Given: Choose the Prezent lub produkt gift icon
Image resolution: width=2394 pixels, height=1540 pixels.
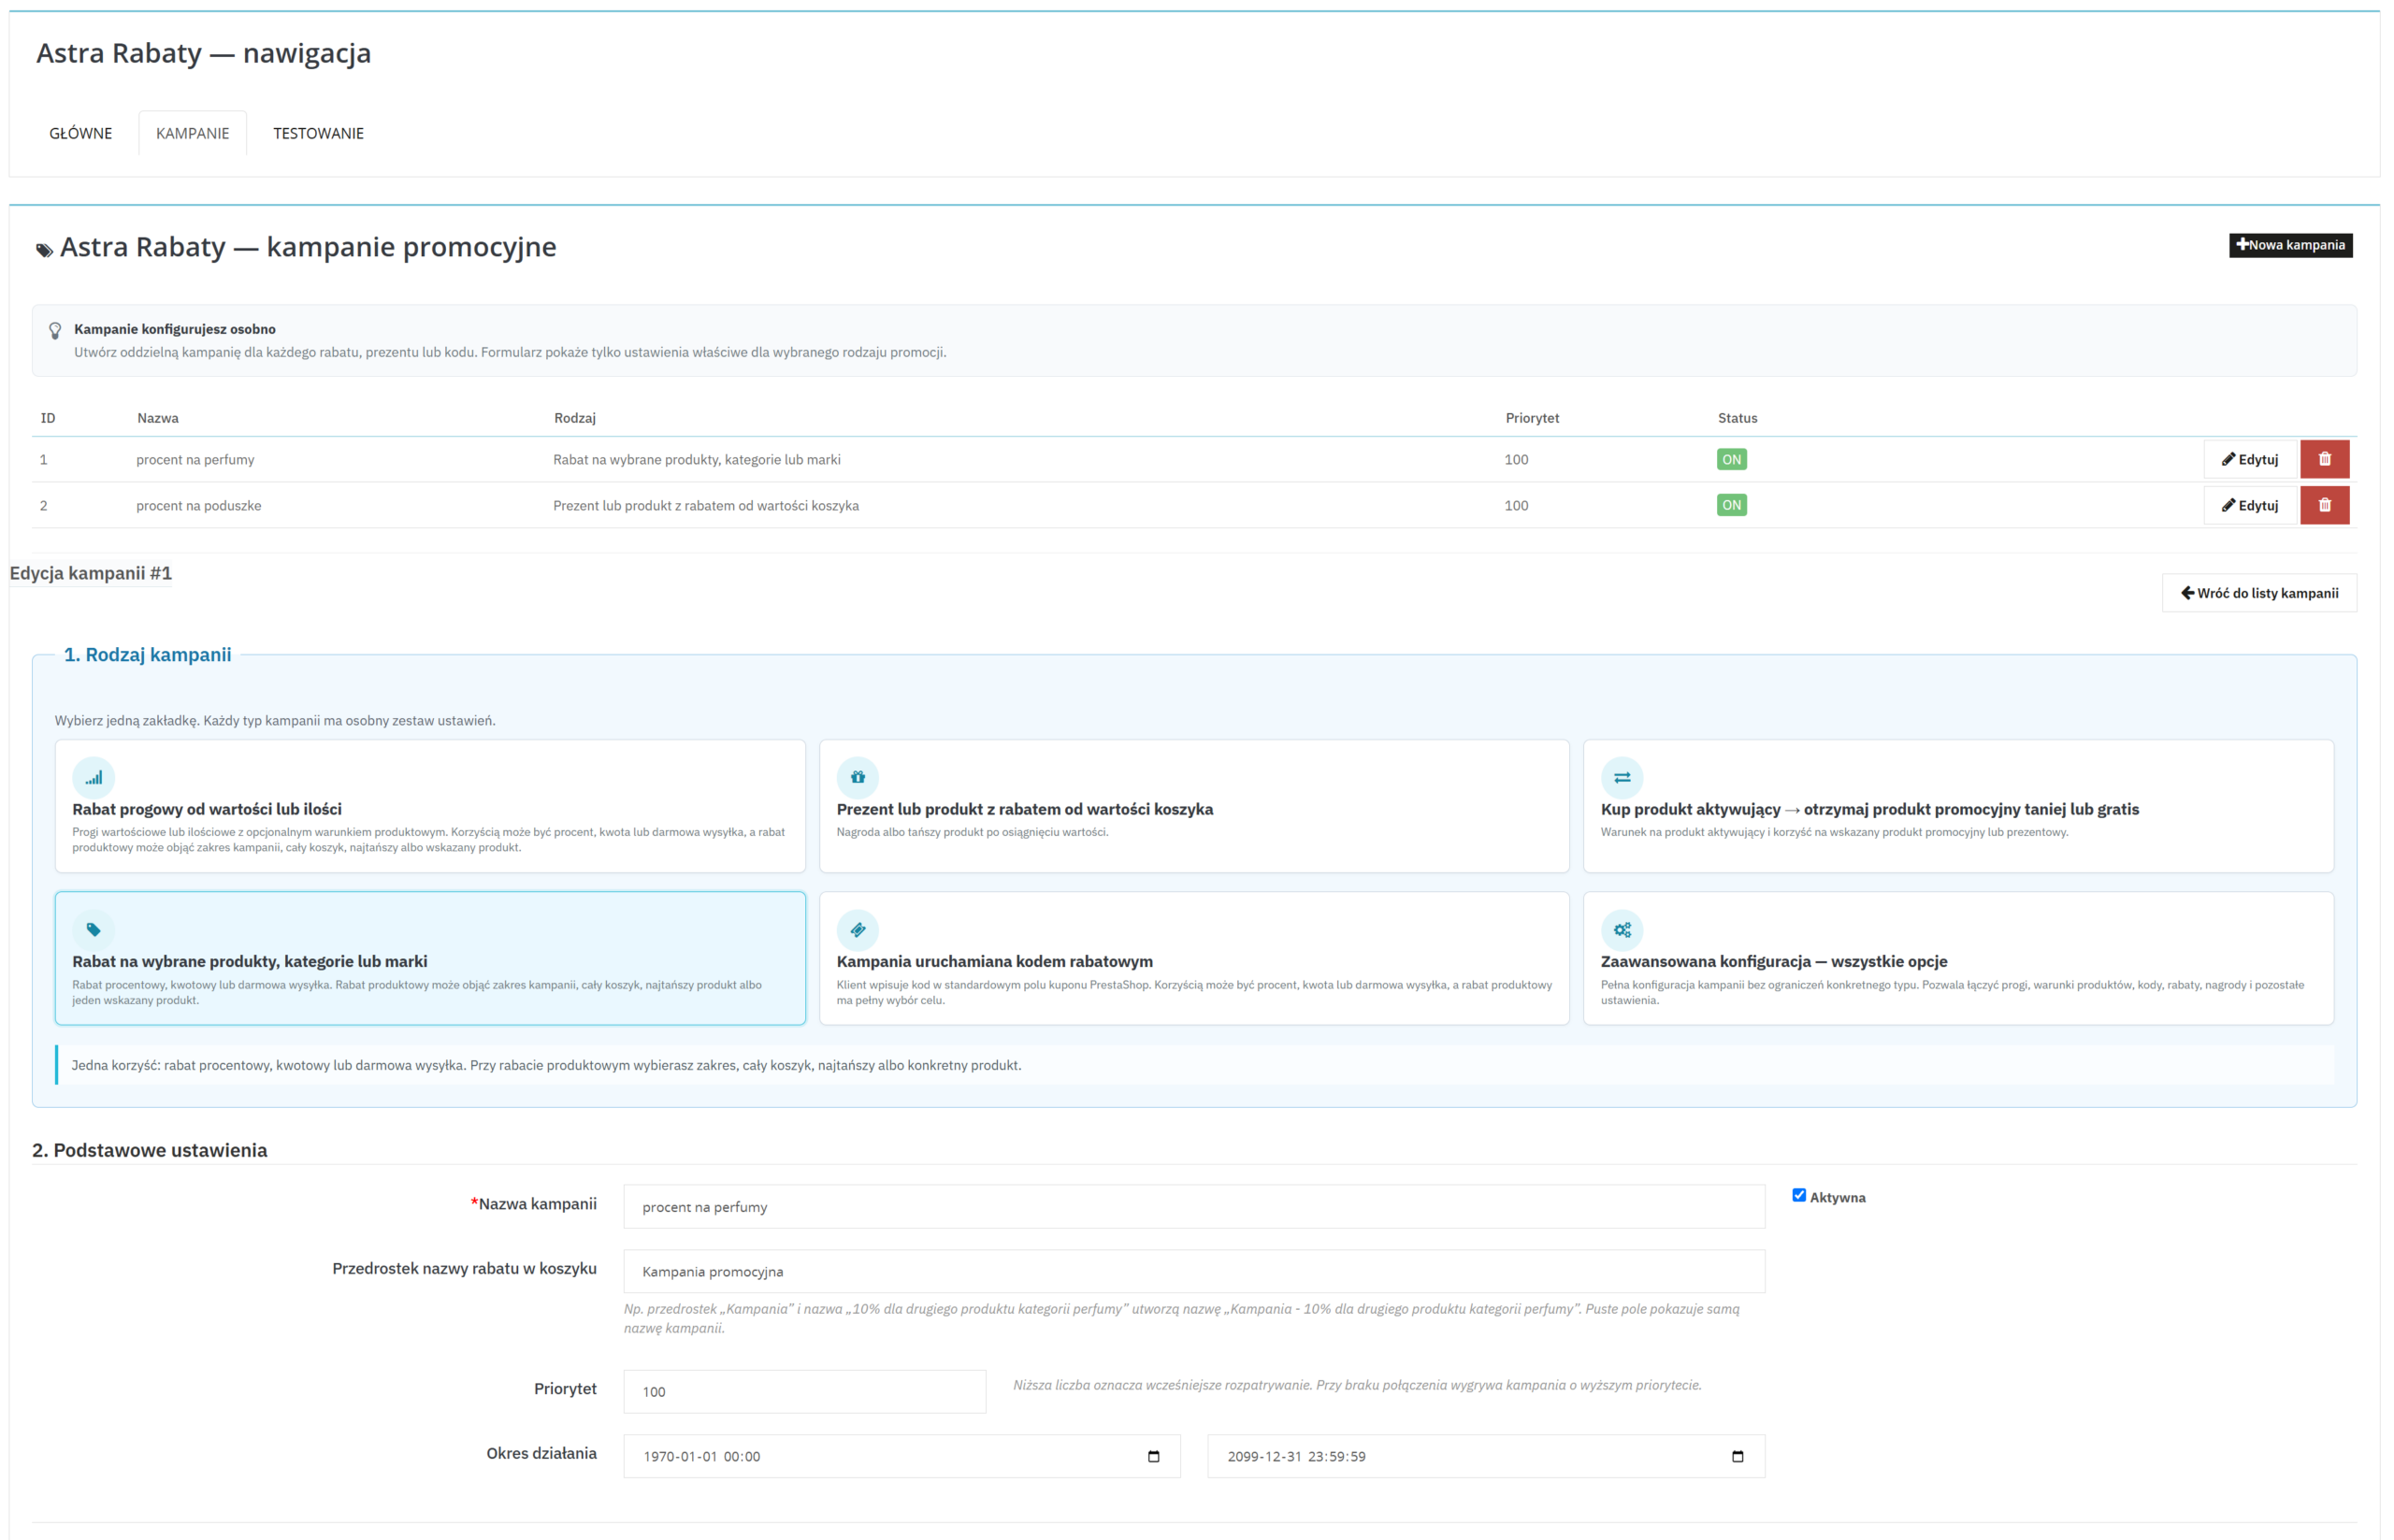Looking at the screenshot, I should coord(857,777).
